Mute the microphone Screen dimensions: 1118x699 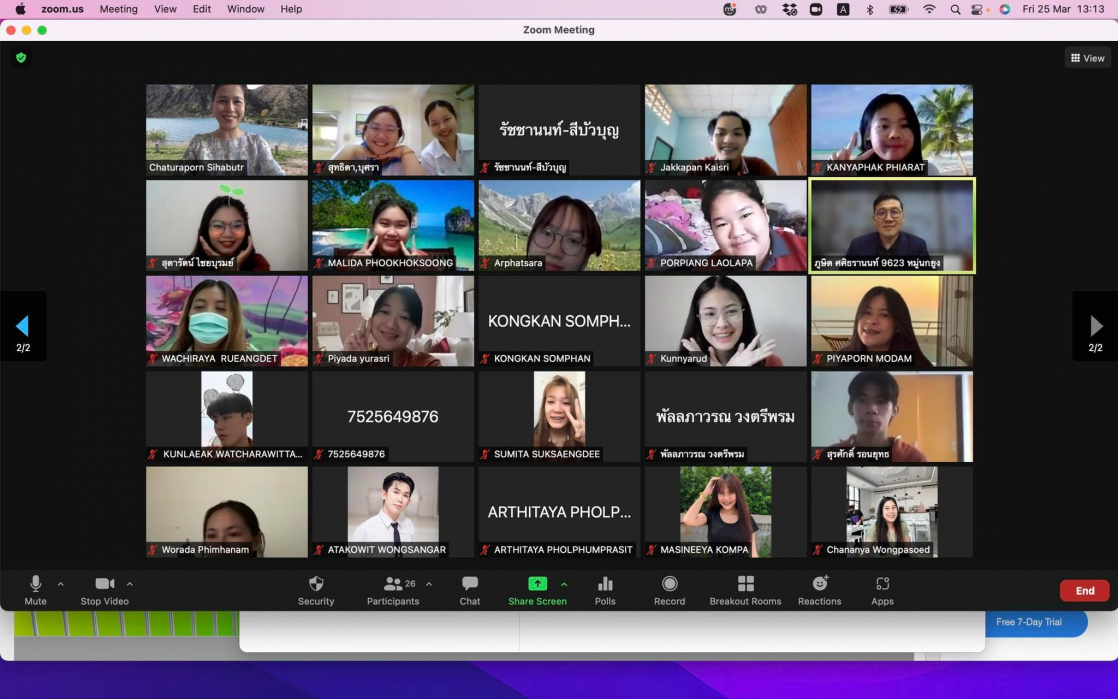pyautogui.click(x=36, y=584)
